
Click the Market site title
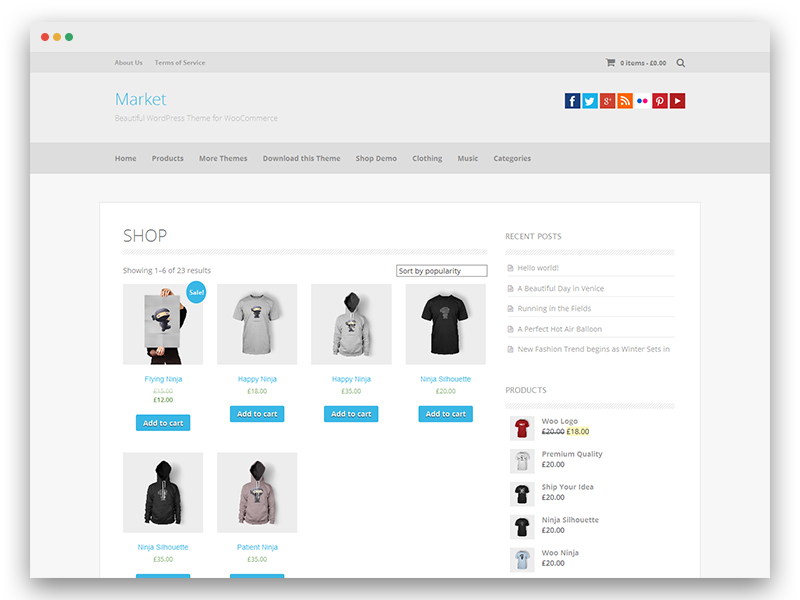coord(140,99)
